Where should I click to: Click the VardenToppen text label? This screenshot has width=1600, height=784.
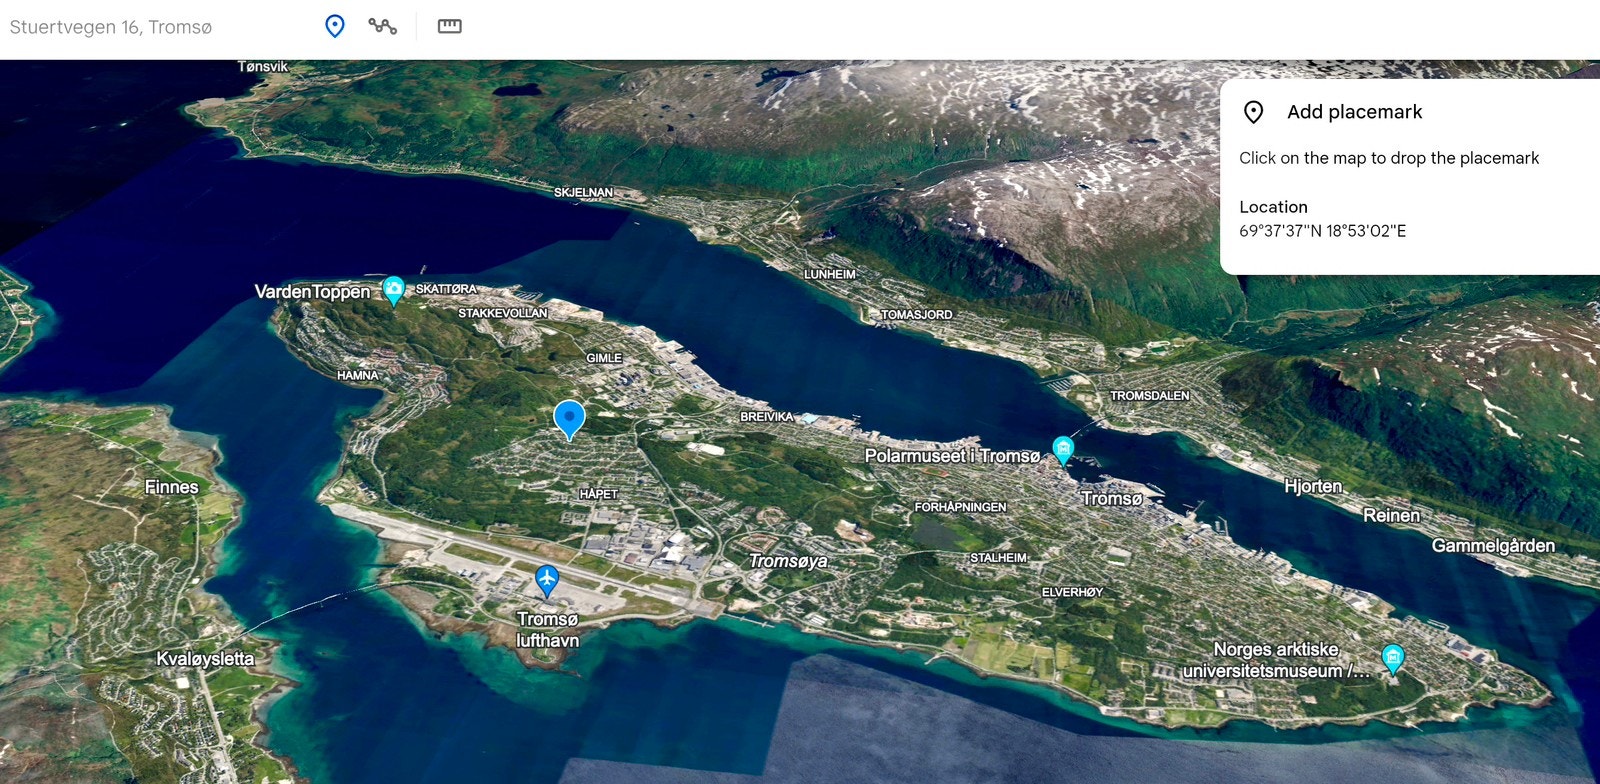pos(312,292)
